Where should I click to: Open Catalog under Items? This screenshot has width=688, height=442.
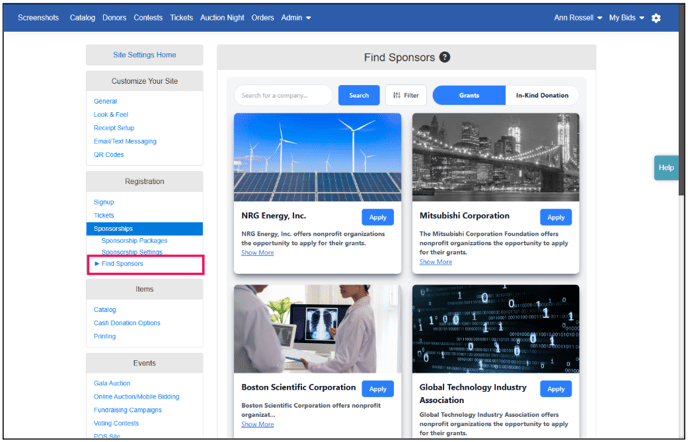(x=104, y=310)
